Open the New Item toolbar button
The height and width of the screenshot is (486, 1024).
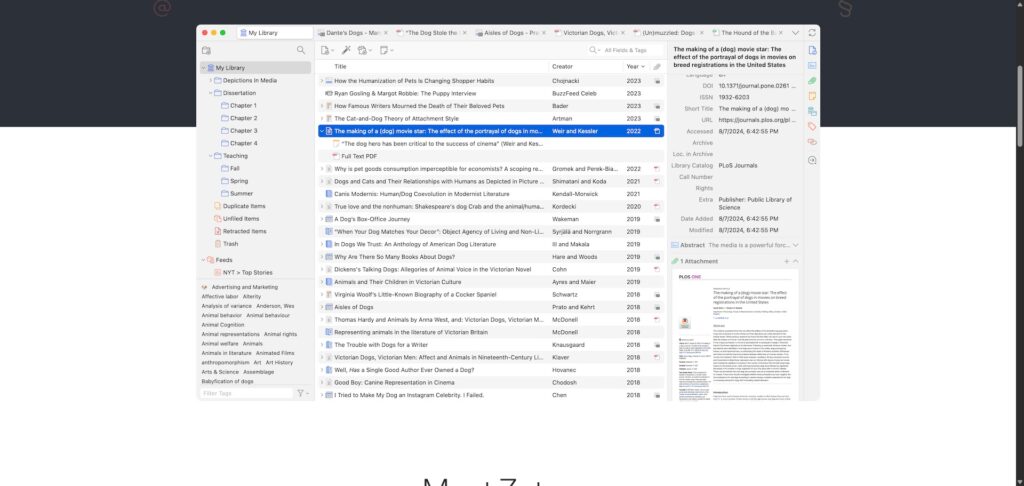(327, 50)
